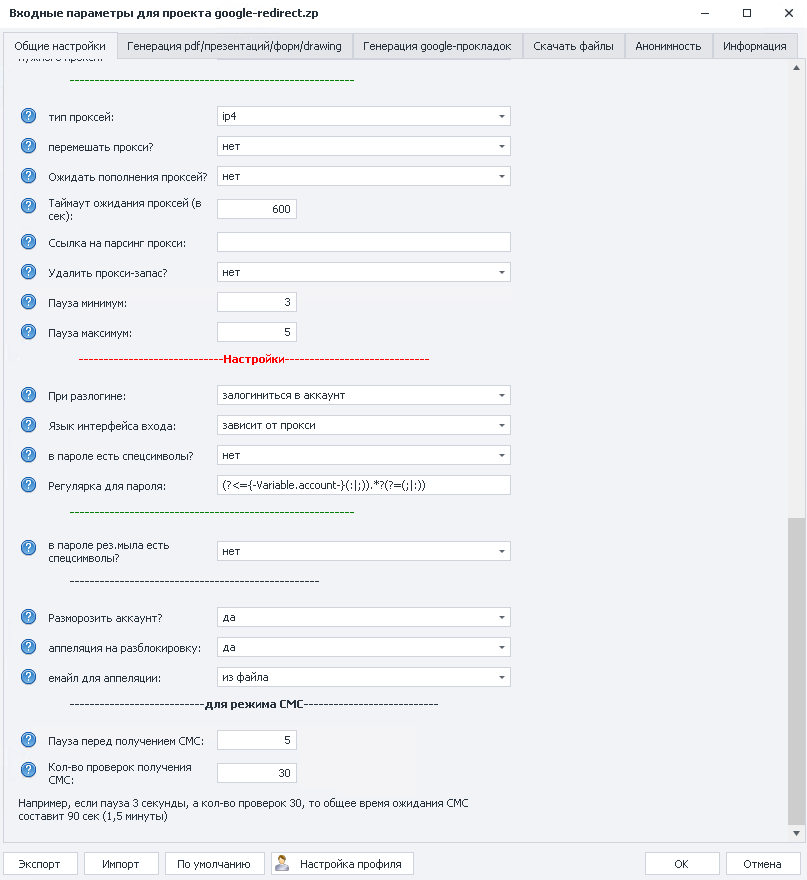Click the 'Пауза минимум' value field
807x880 pixels.
tap(256, 302)
